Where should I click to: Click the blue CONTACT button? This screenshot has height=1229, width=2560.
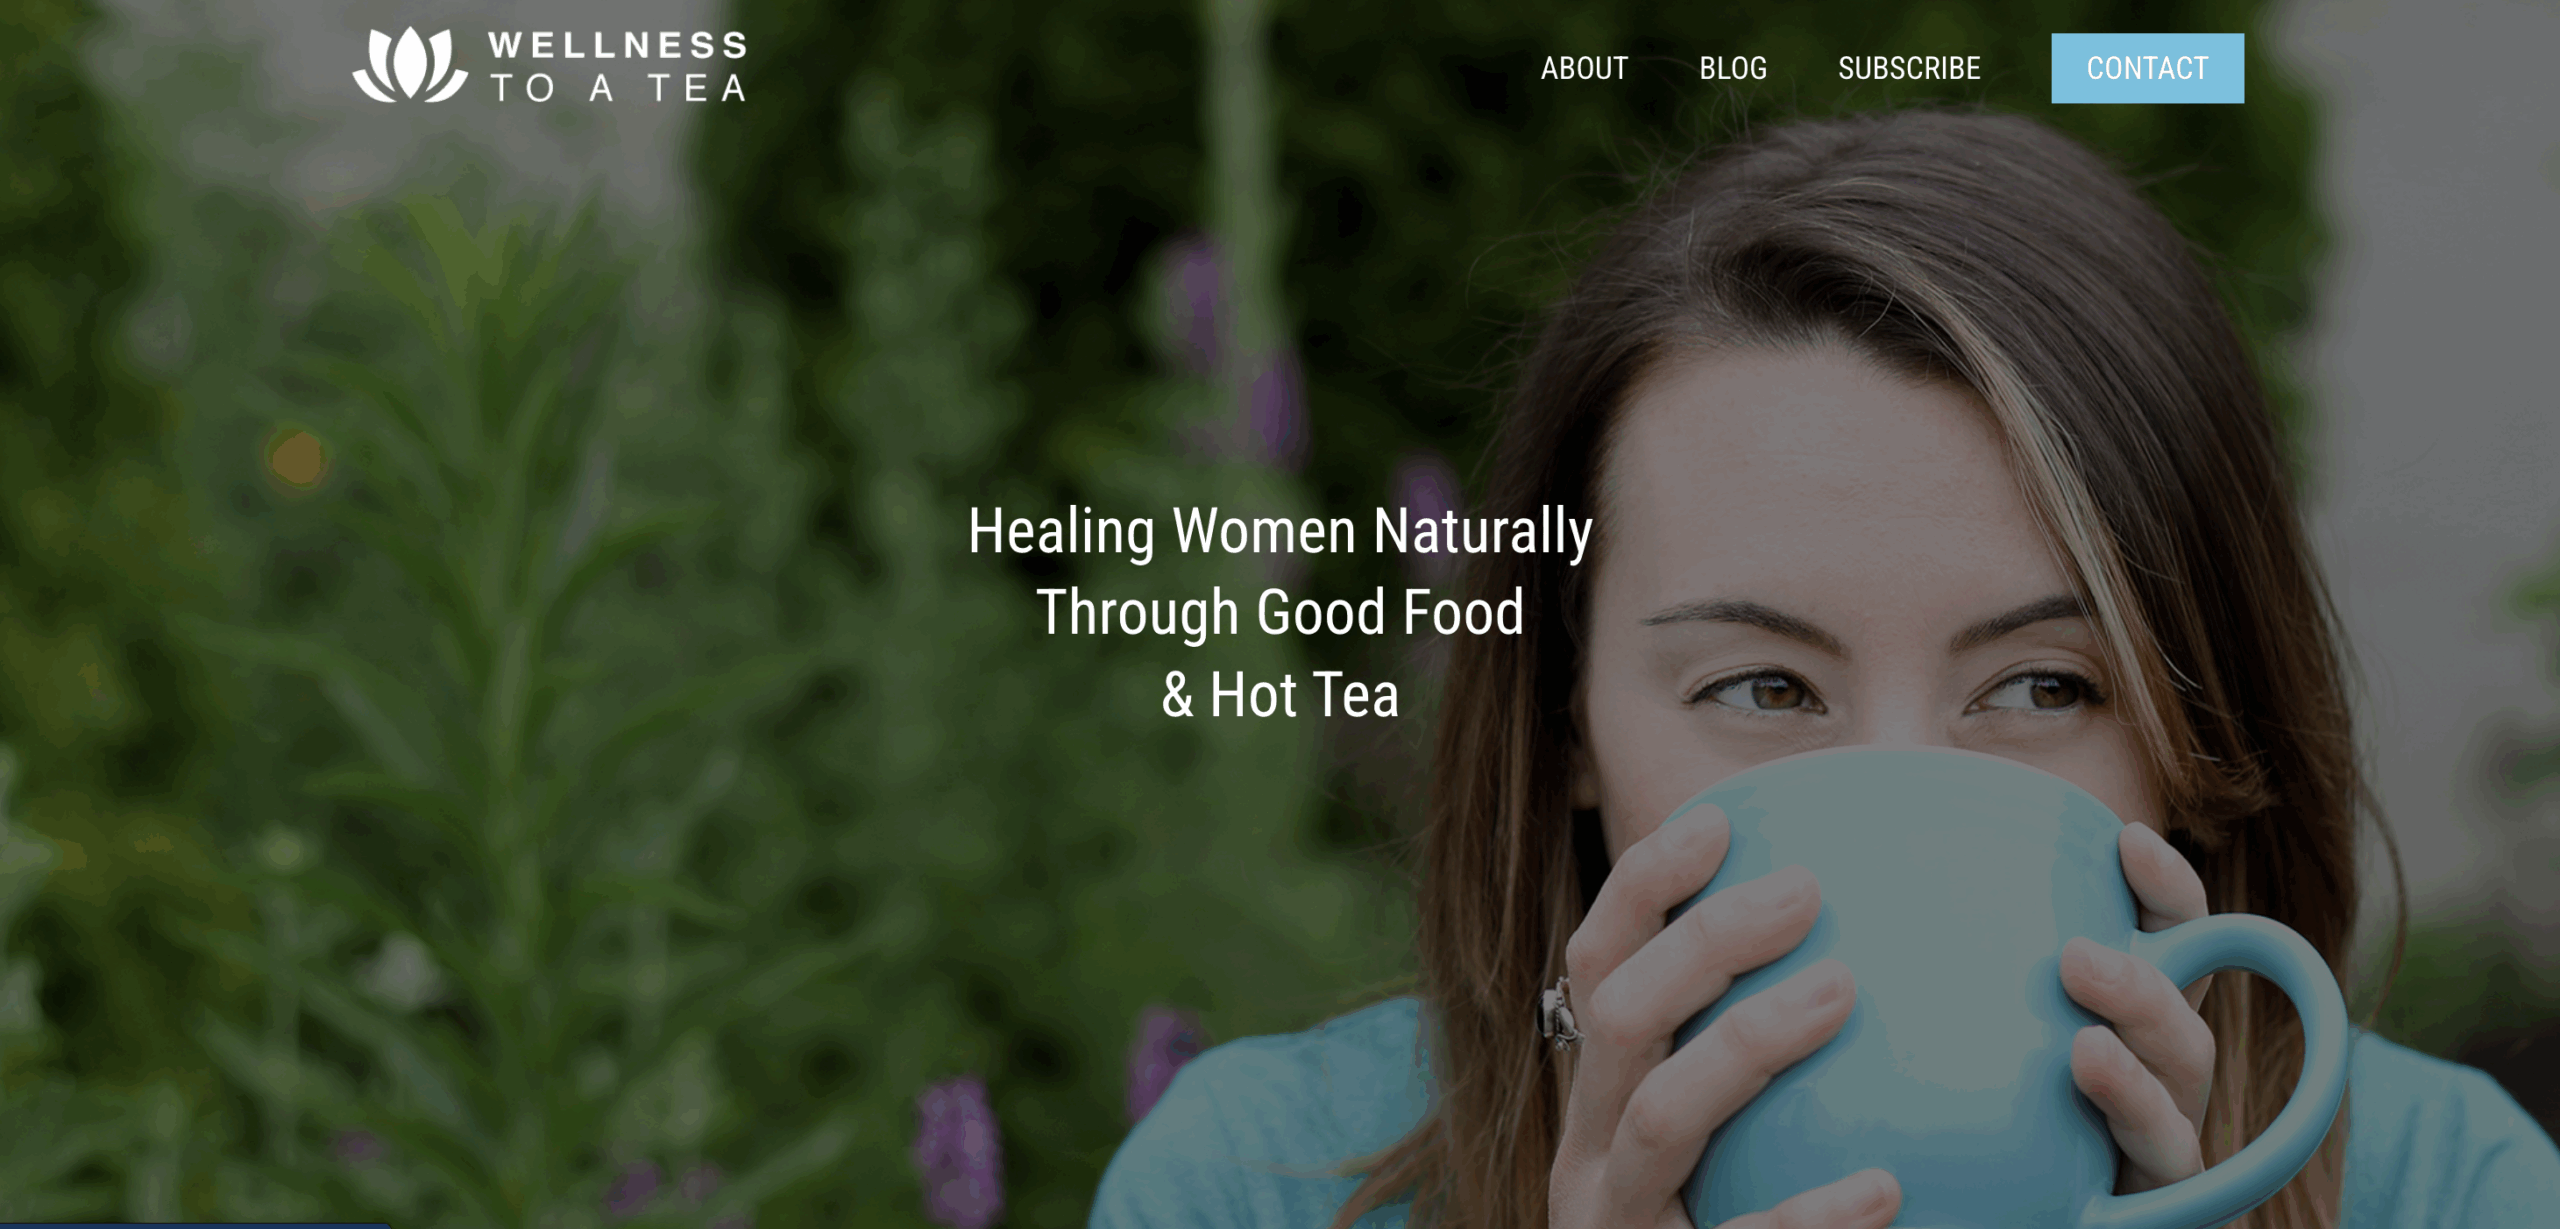pos(2147,68)
